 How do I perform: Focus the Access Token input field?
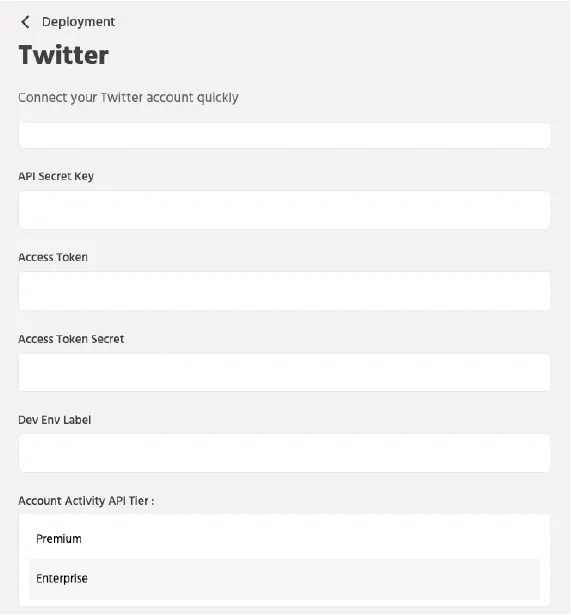[x=284, y=291]
